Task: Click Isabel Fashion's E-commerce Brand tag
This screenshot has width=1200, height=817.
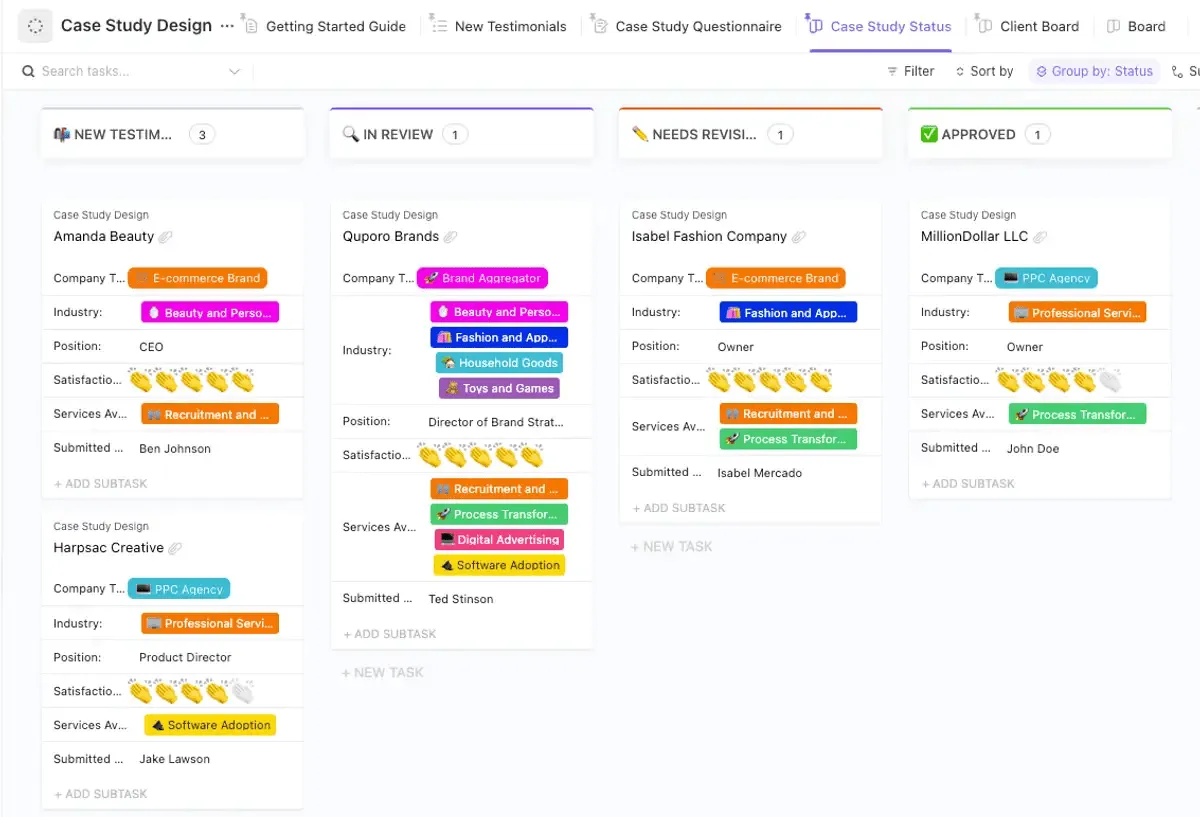Action: (776, 278)
